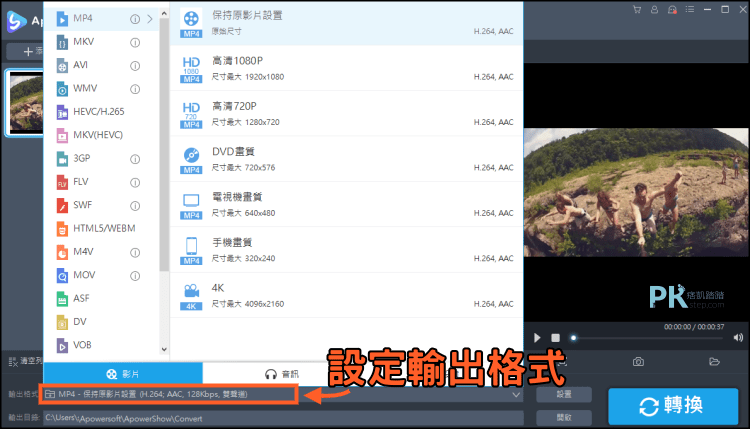Image resolution: width=750 pixels, height=429 pixels.
Task: Click the add files plus button
Action: click(x=27, y=51)
